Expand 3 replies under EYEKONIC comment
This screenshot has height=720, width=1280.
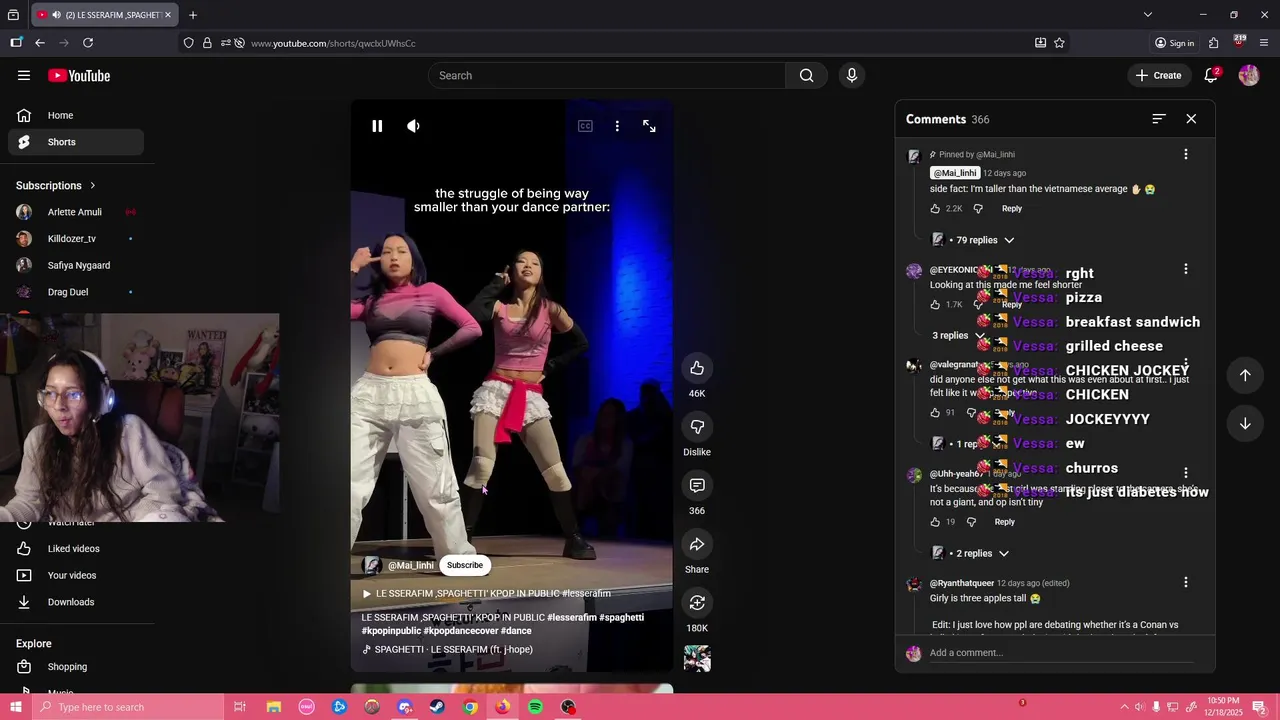click(958, 335)
